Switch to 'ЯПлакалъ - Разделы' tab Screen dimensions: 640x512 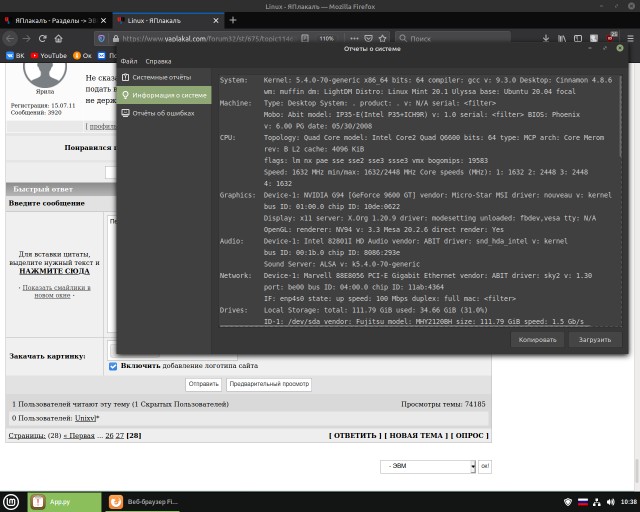click(55, 20)
